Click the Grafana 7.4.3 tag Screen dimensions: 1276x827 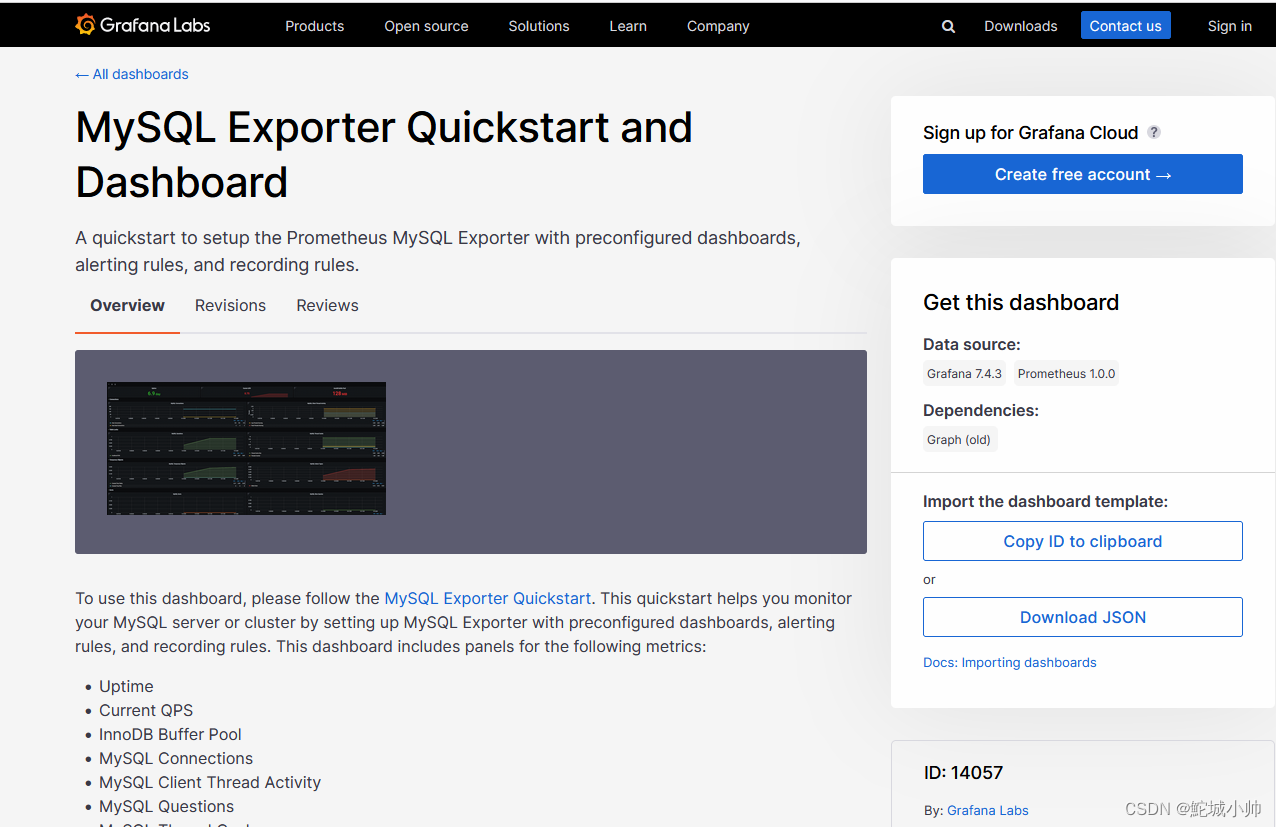pos(964,374)
